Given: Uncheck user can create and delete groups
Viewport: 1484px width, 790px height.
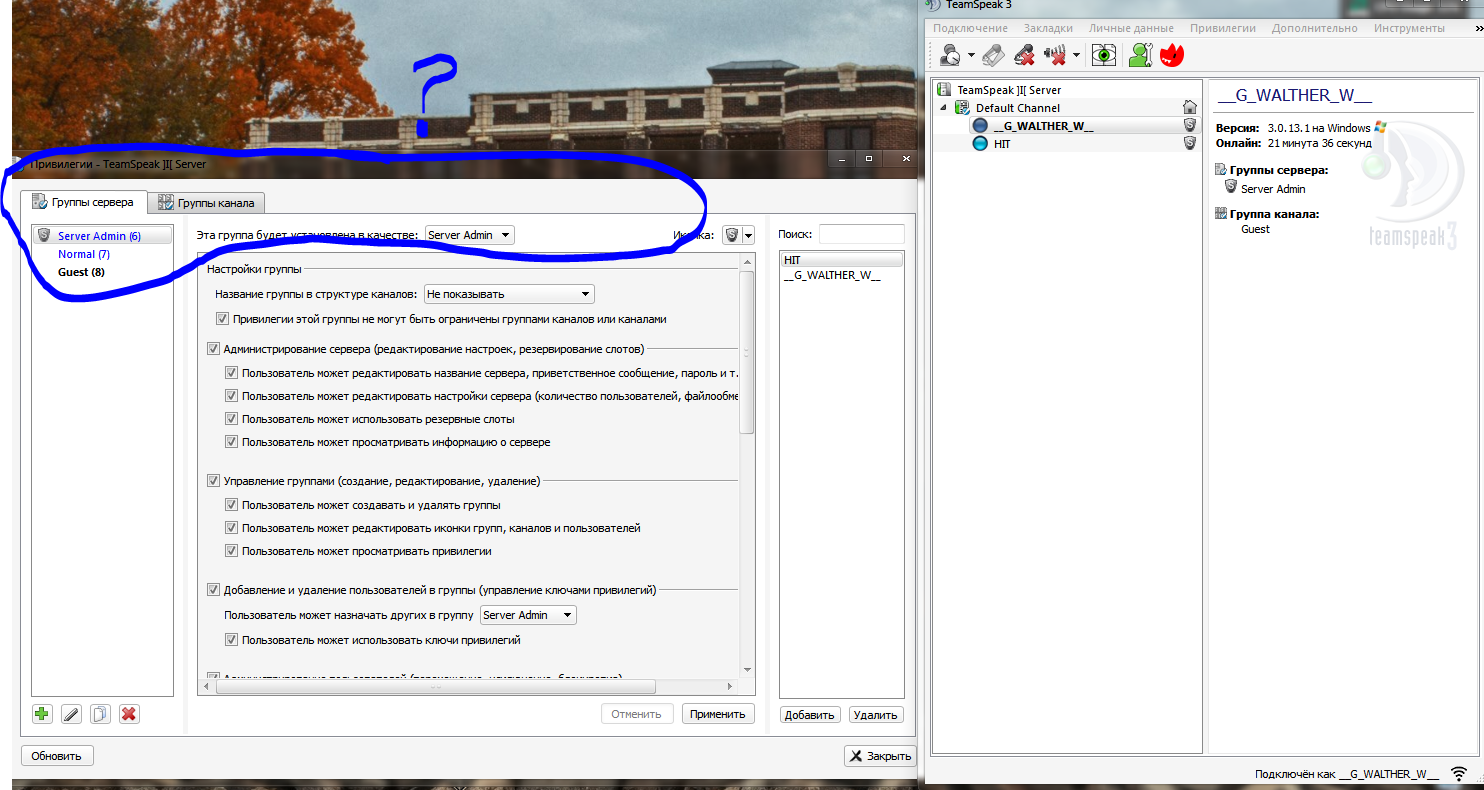Looking at the screenshot, I should [232, 505].
